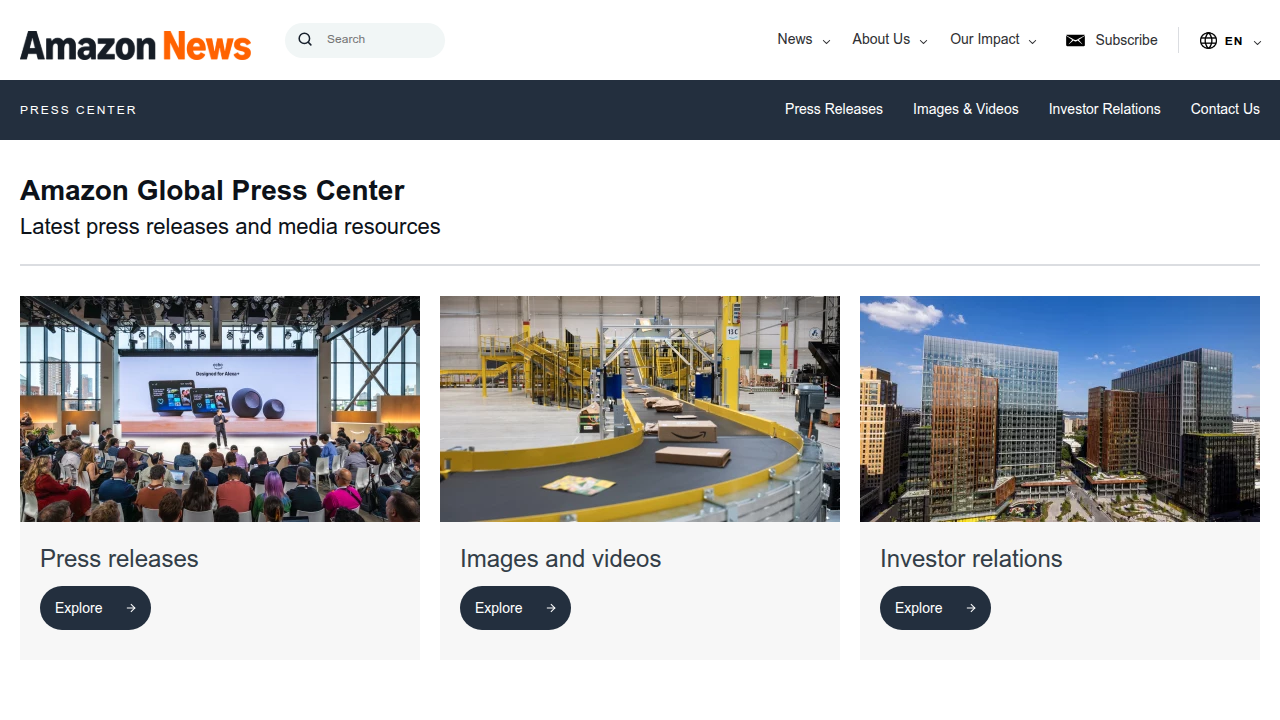Click the Amazon News logo
The height and width of the screenshot is (720, 1280).
tap(136, 46)
